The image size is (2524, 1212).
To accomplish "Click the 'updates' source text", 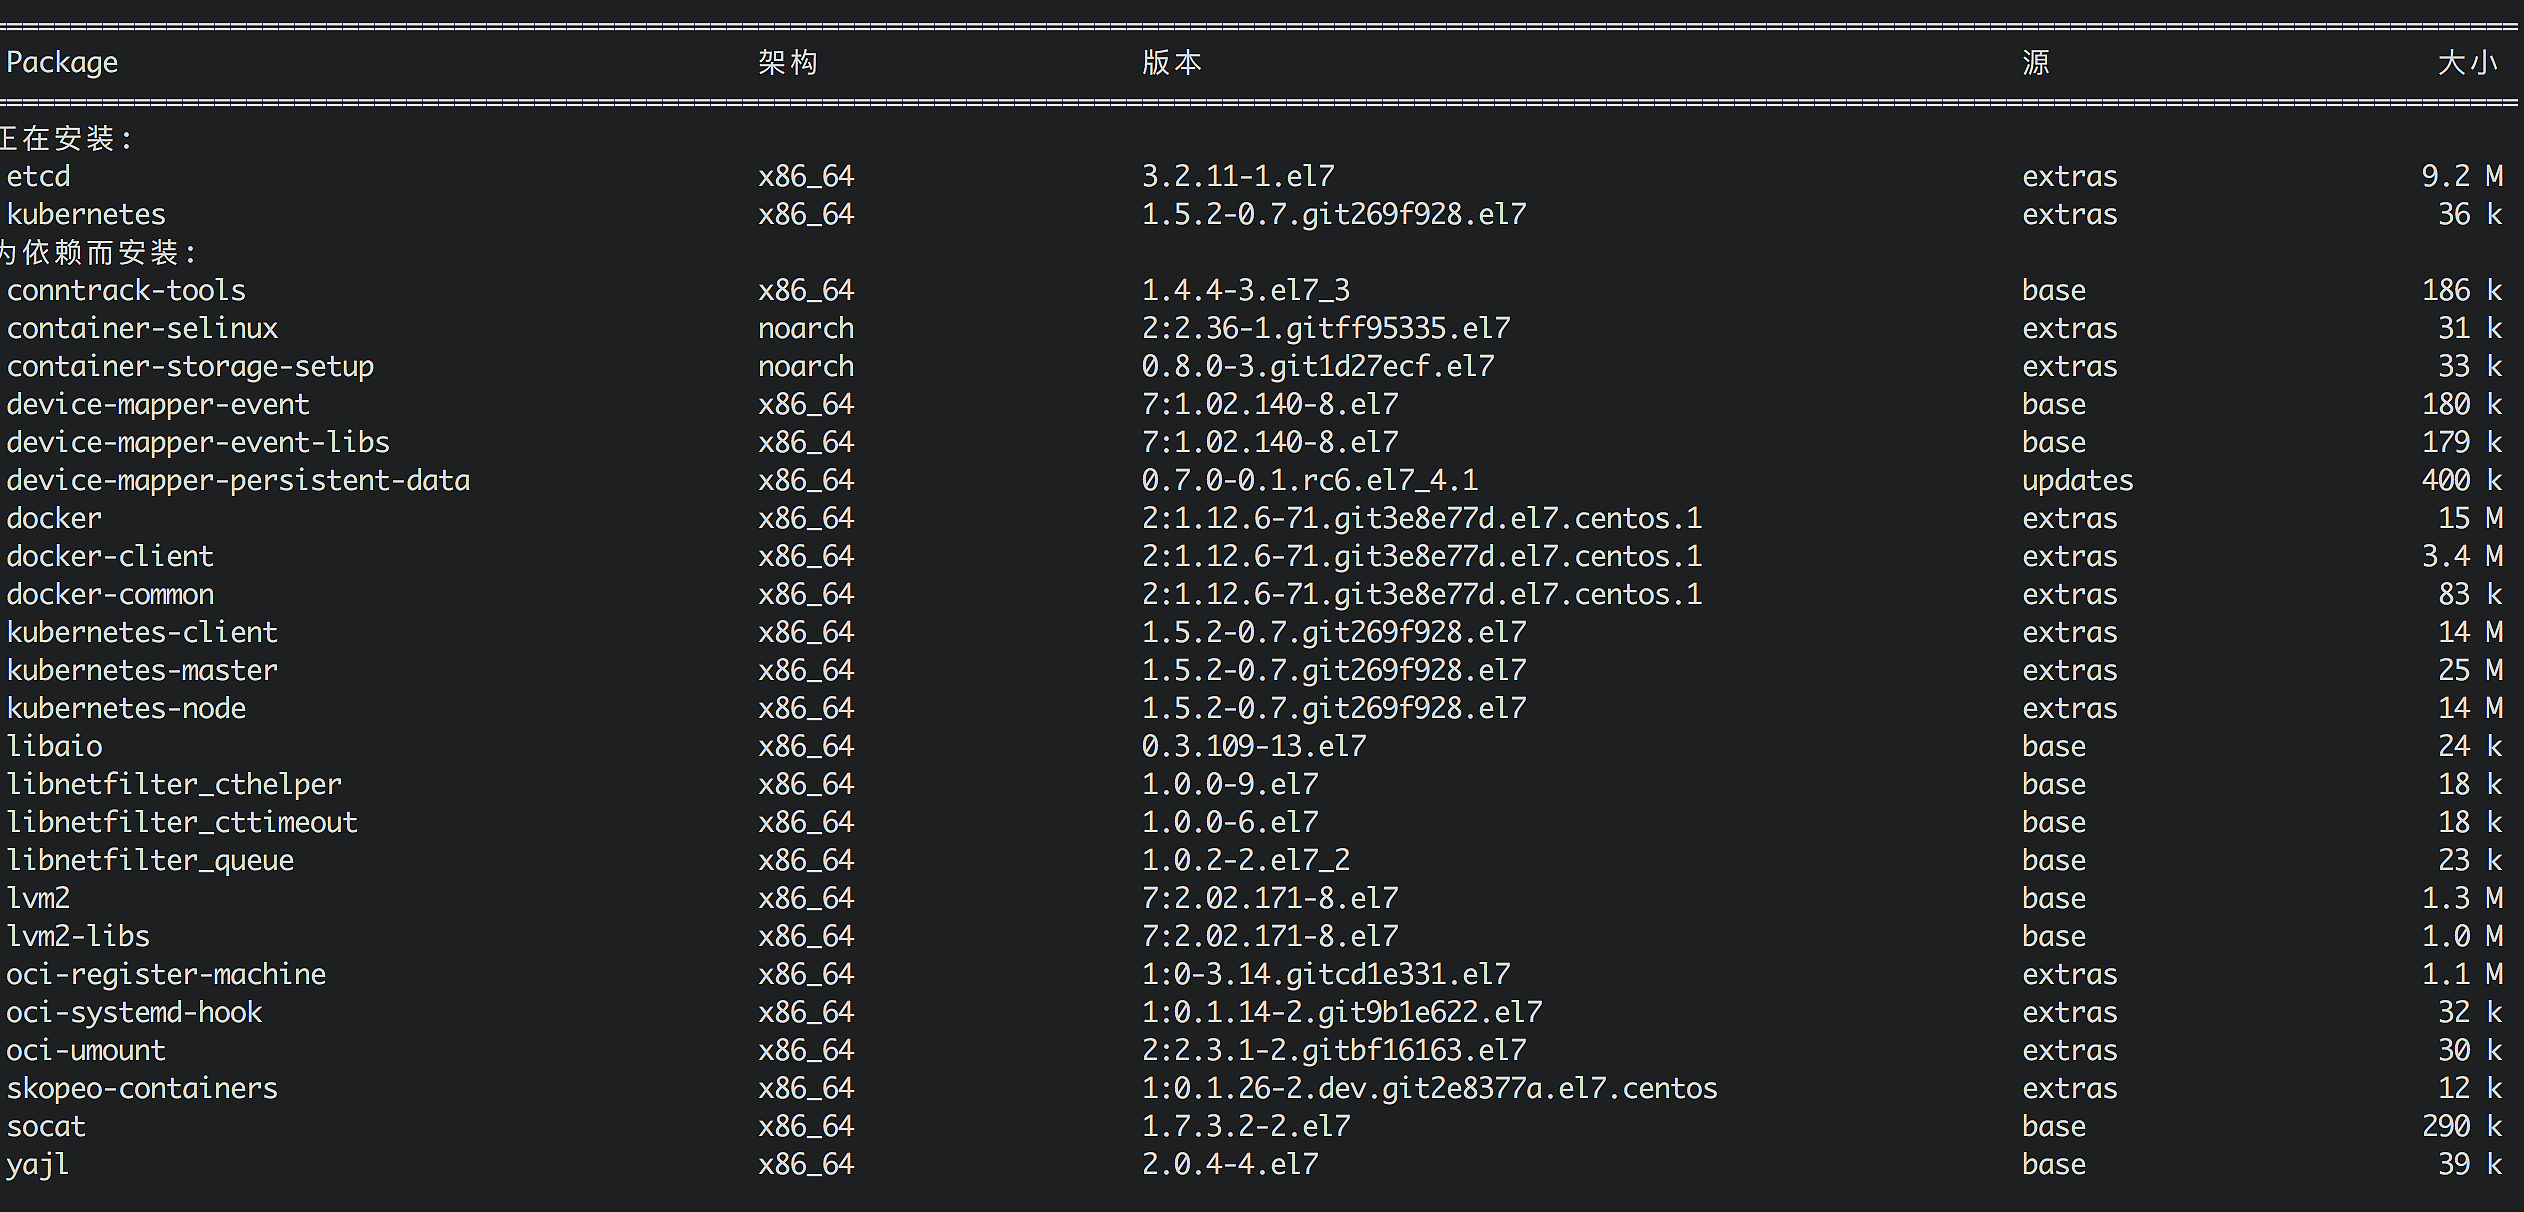I will [2077, 480].
